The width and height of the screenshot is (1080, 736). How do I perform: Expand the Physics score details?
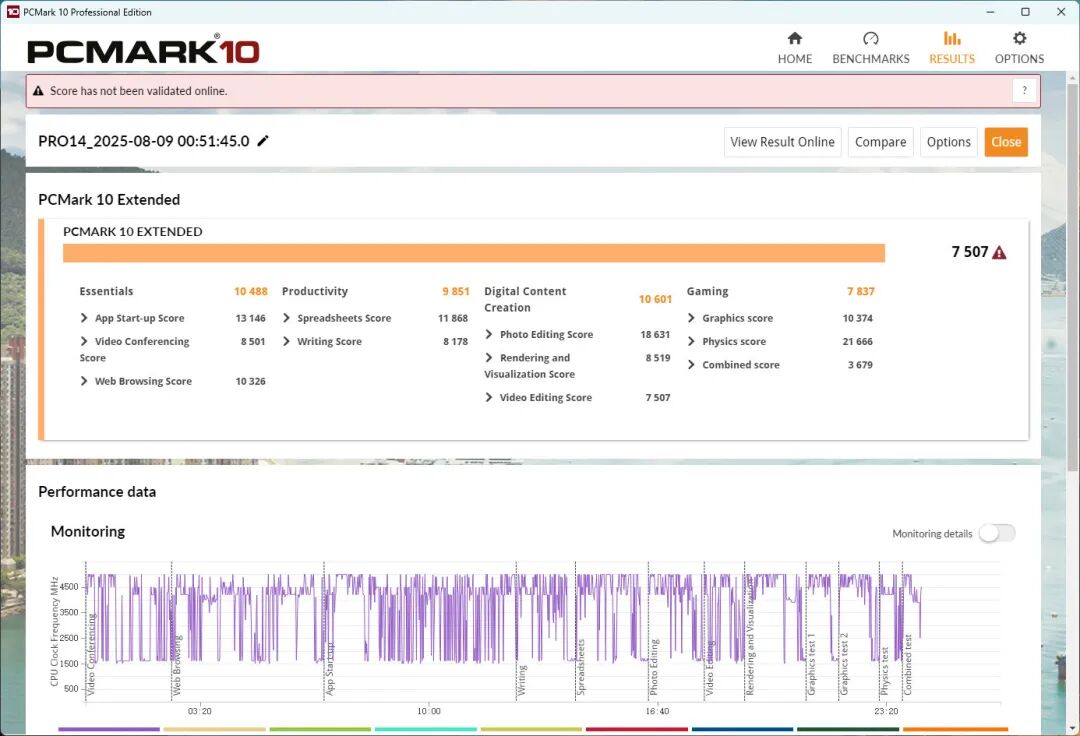point(692,341)
